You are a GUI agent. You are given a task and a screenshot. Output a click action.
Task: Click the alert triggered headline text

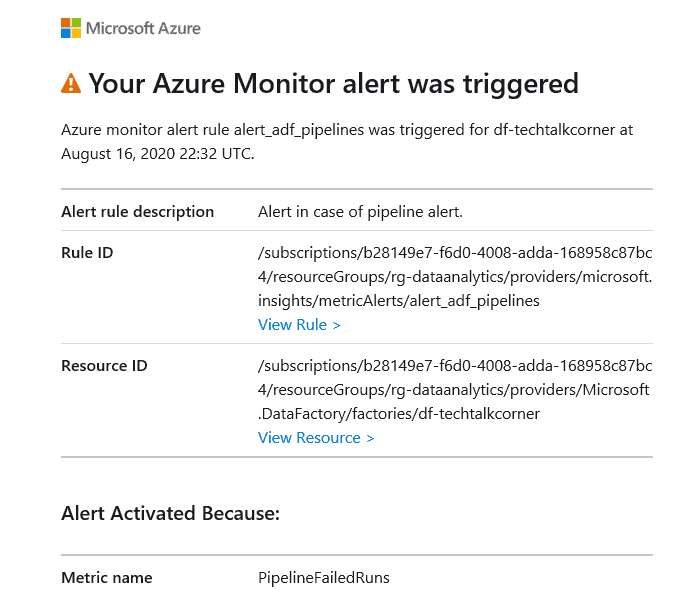point(334,83)
